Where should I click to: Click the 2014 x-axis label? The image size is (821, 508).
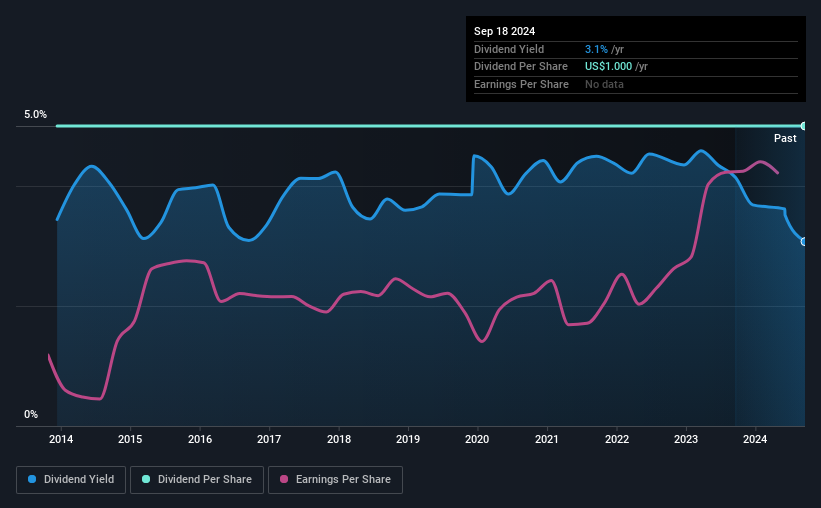[x=61, y=439]
